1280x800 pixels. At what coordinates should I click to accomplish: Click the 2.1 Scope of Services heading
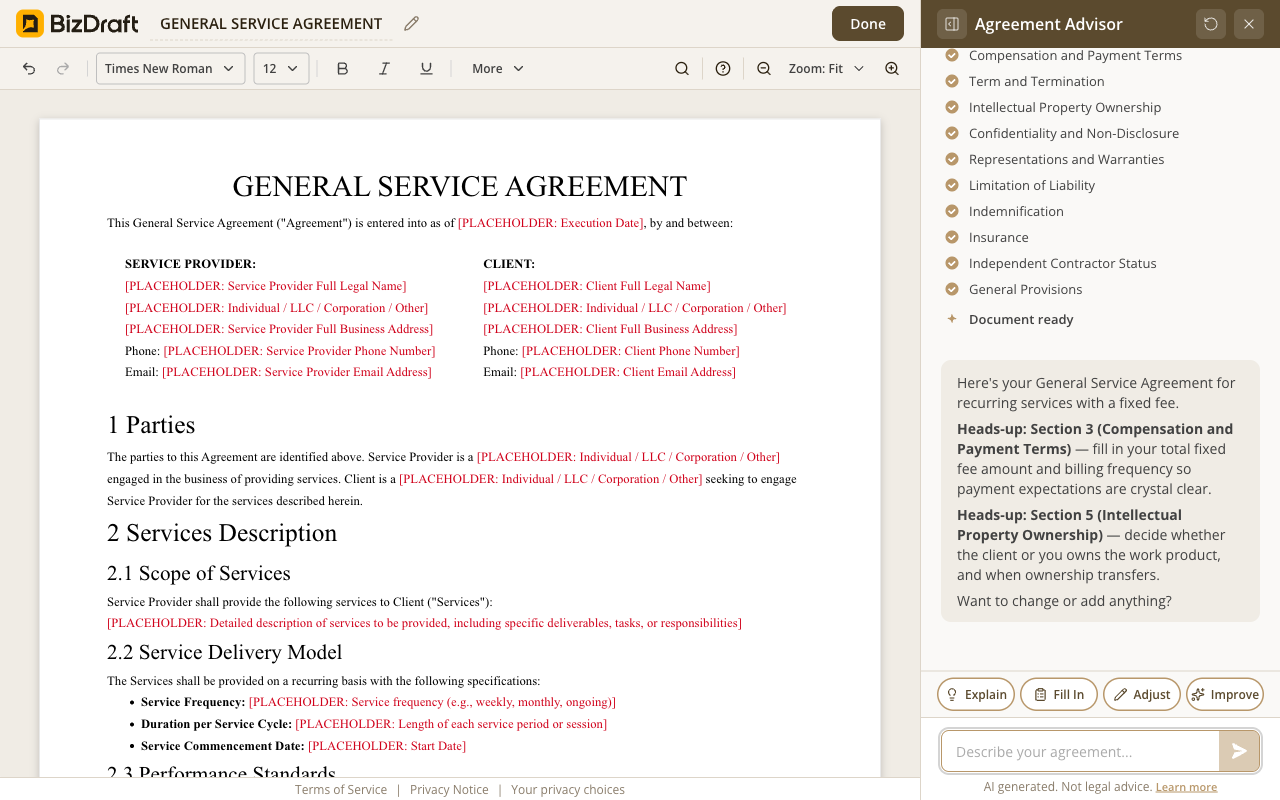click(199, 573)
